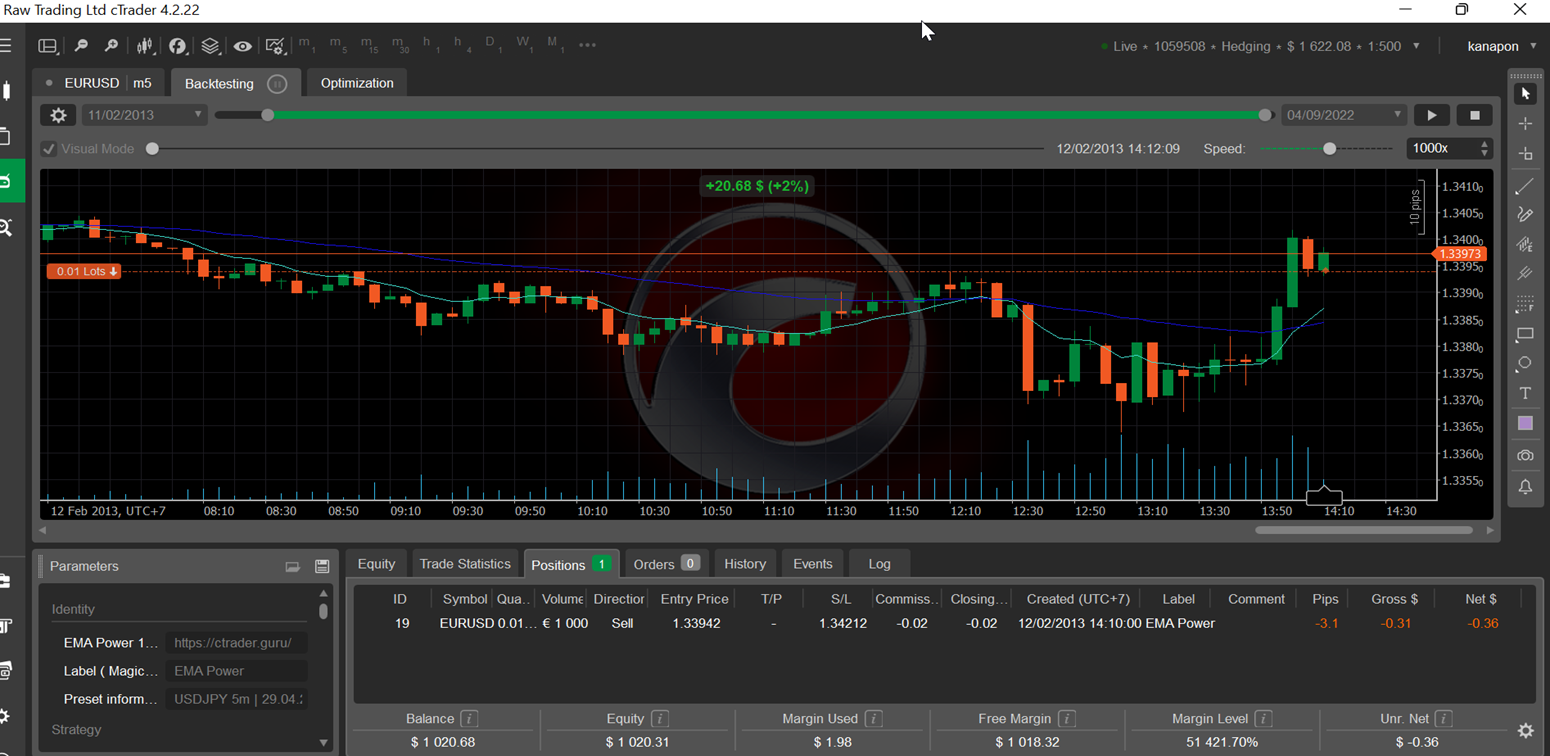Switch to the History tab

pos(745,564)
